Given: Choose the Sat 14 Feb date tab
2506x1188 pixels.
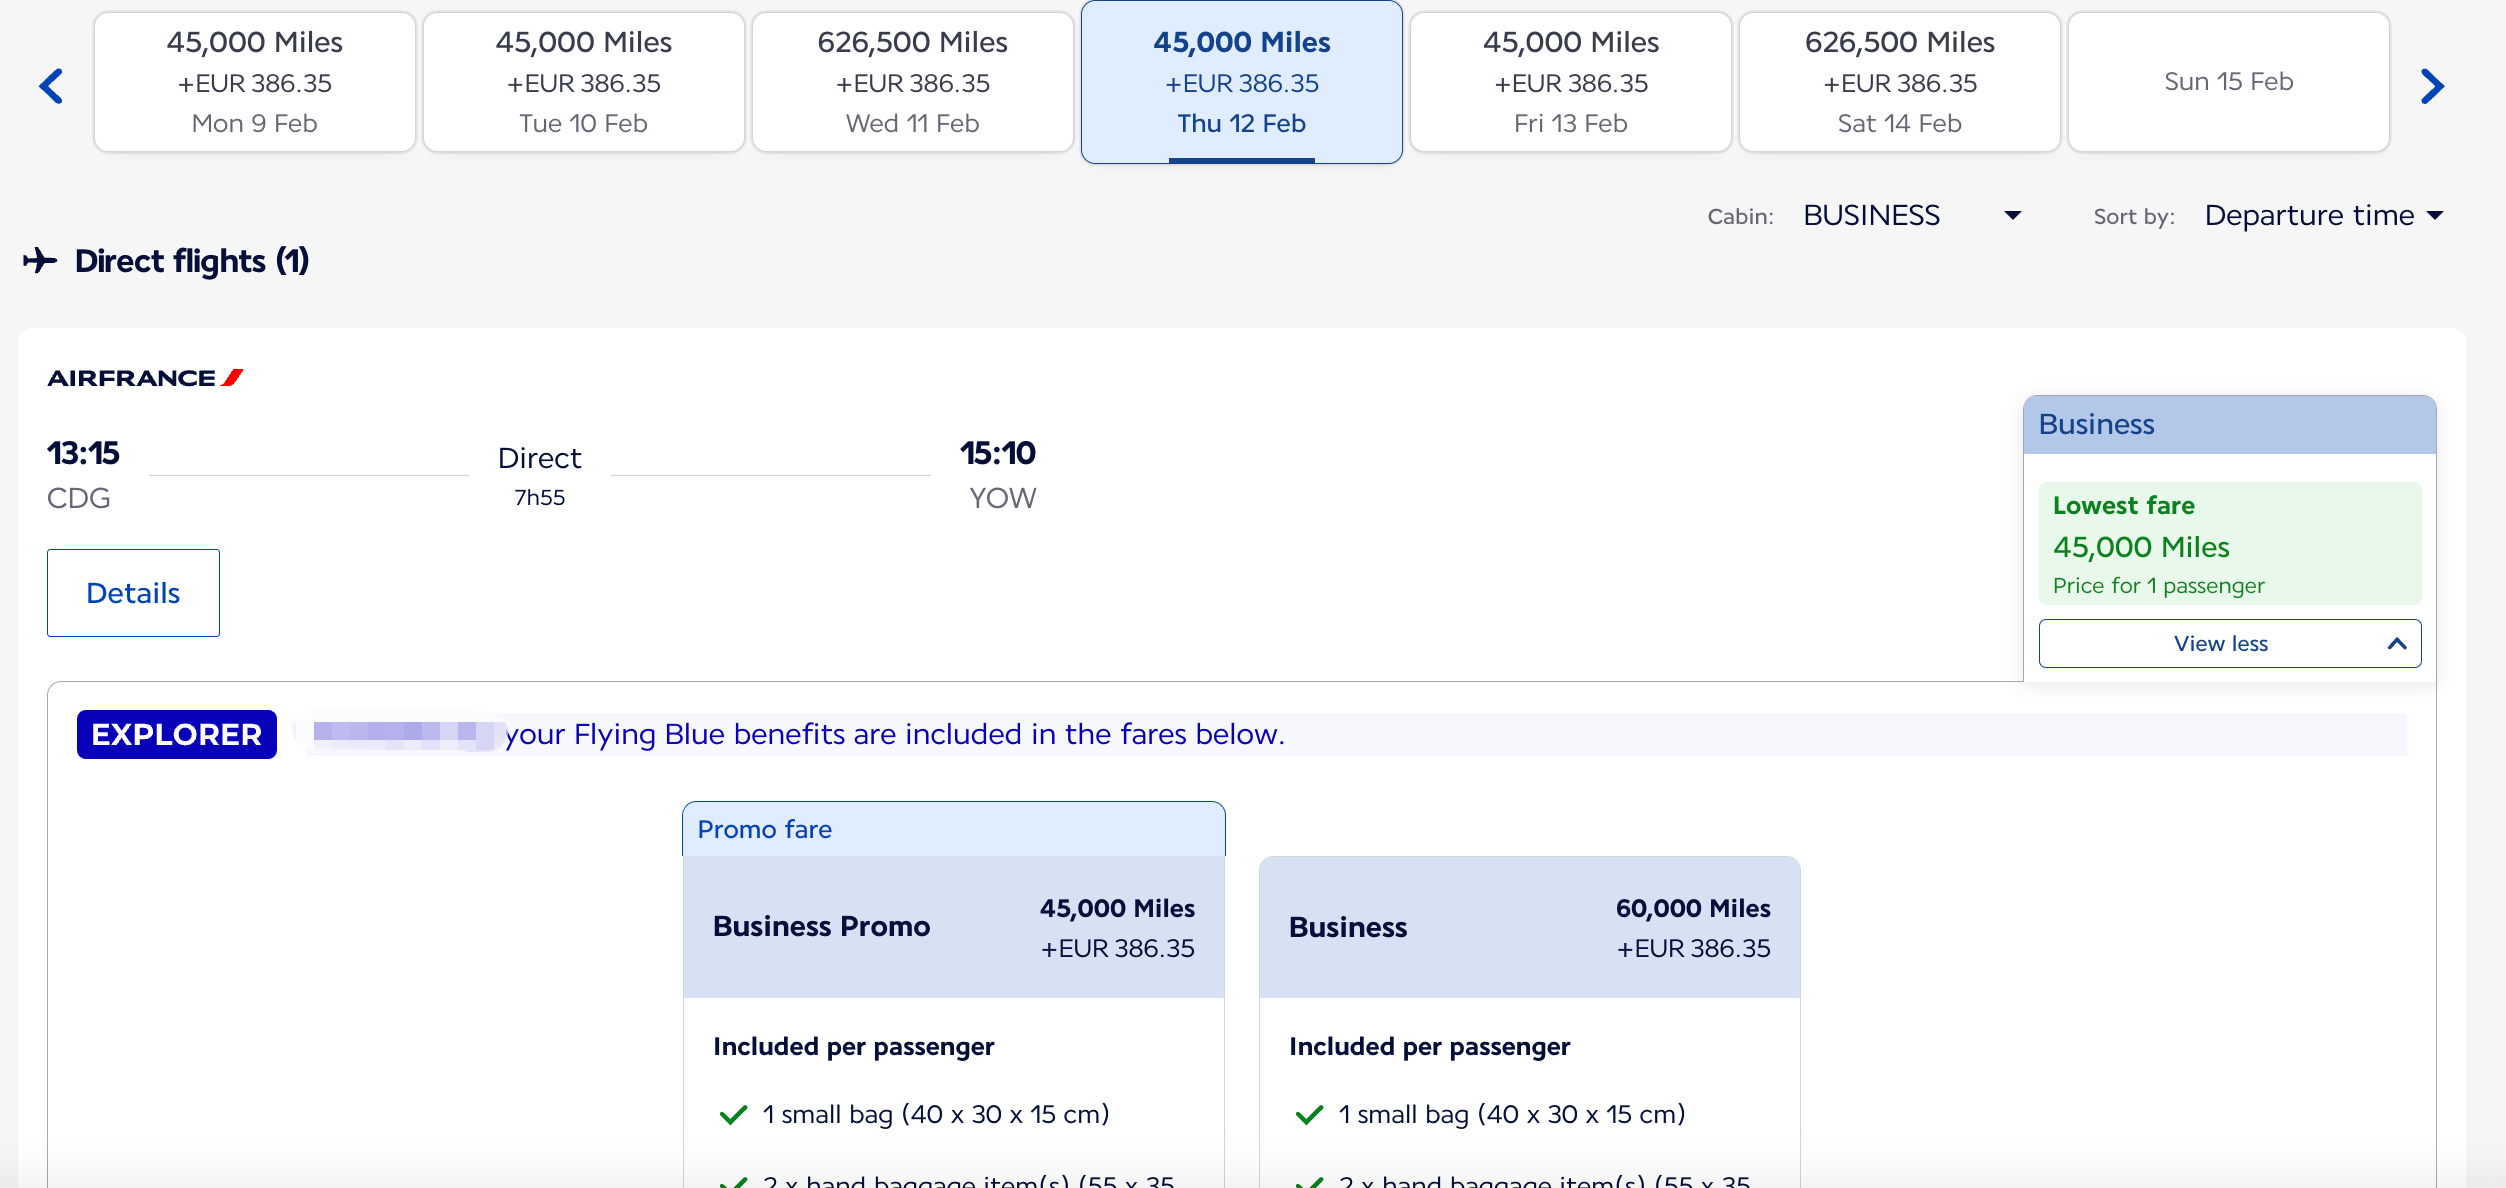Looking at the screenshot, I should click(x=1900, y=82).
